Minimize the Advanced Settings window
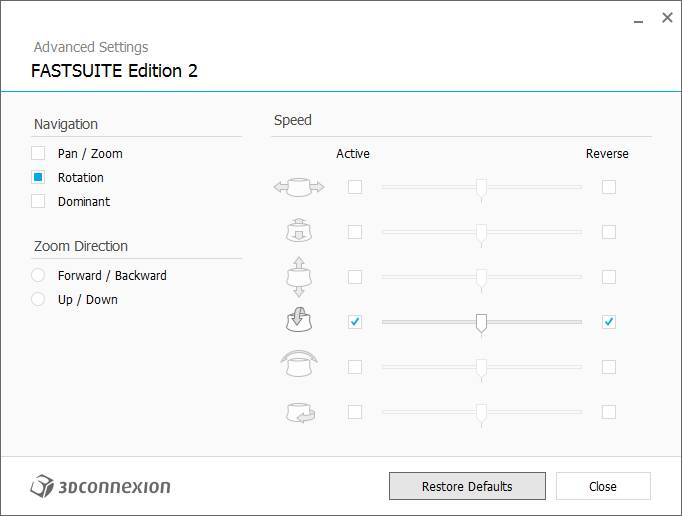The height and width of the screenshot is (516, 682). click(x=639, y=19)
